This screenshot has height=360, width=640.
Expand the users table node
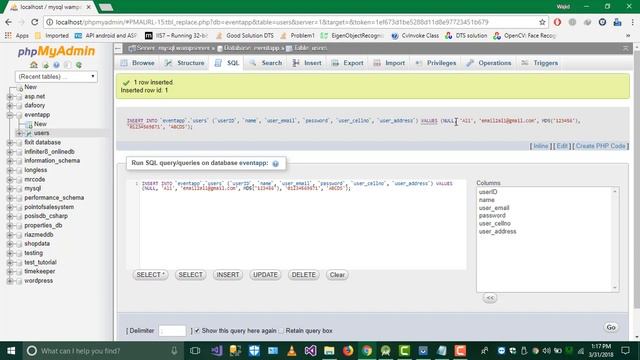(x=19, y=133)
